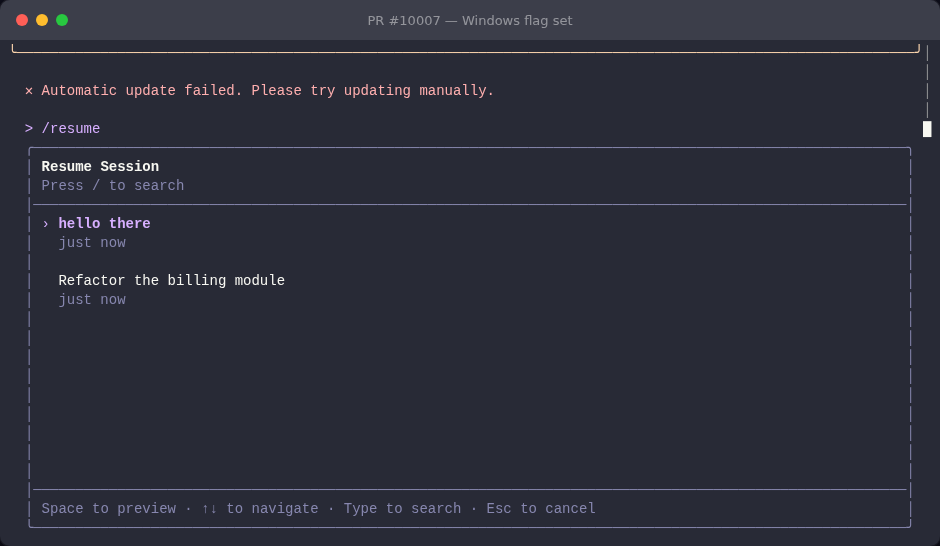Click the up/down arrows navigate hint
The image size is (940, 546).
tap(260, 508)
